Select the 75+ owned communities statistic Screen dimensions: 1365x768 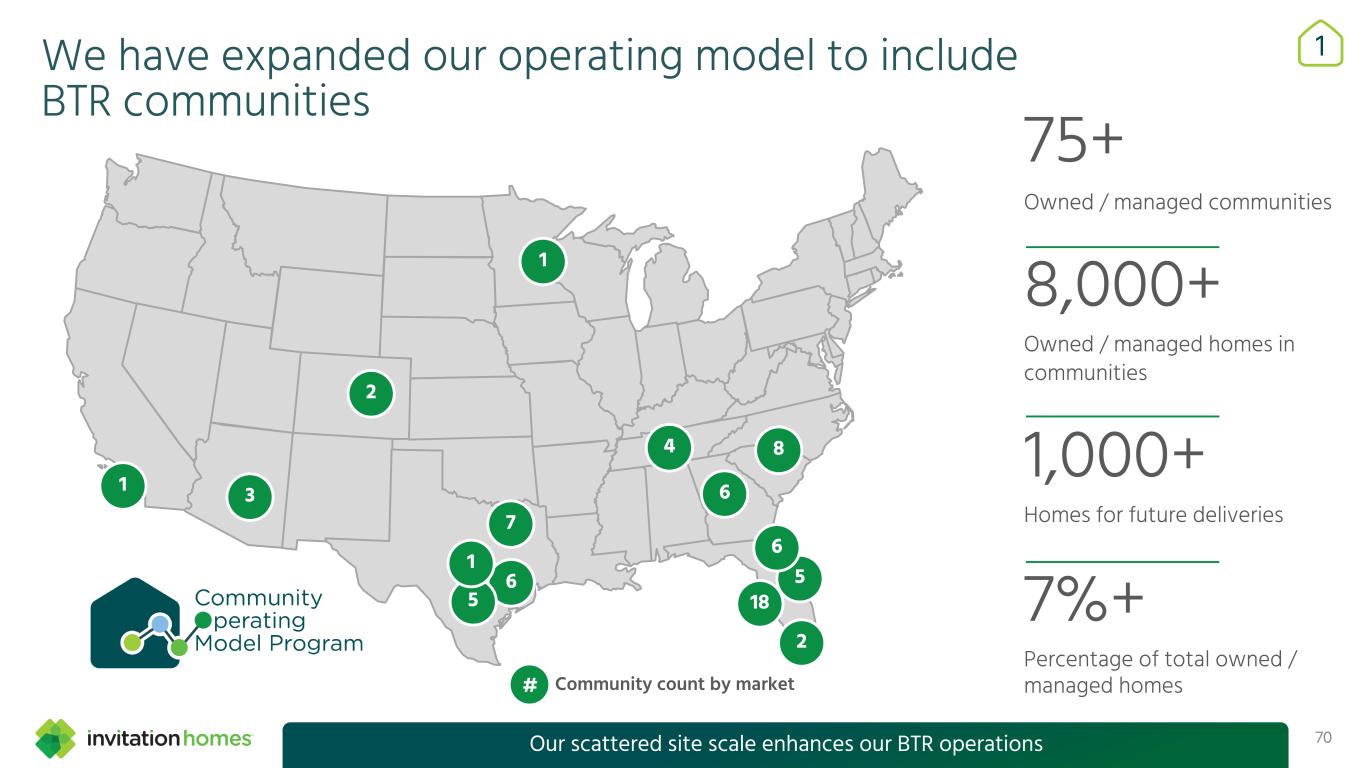[1073, 147]
